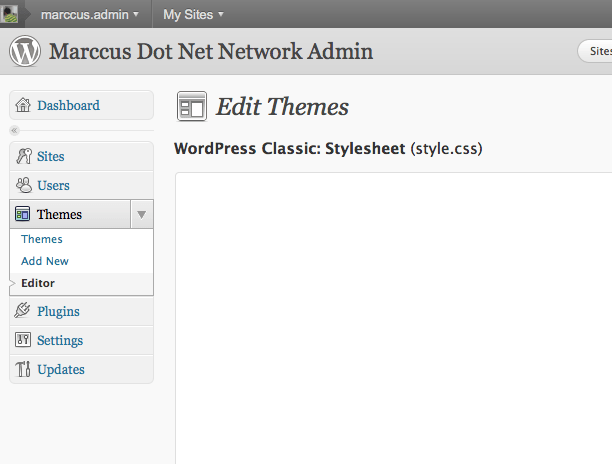612x464 pixels.
Task: Click the Updates tools icon
Action: coord(23,369)
